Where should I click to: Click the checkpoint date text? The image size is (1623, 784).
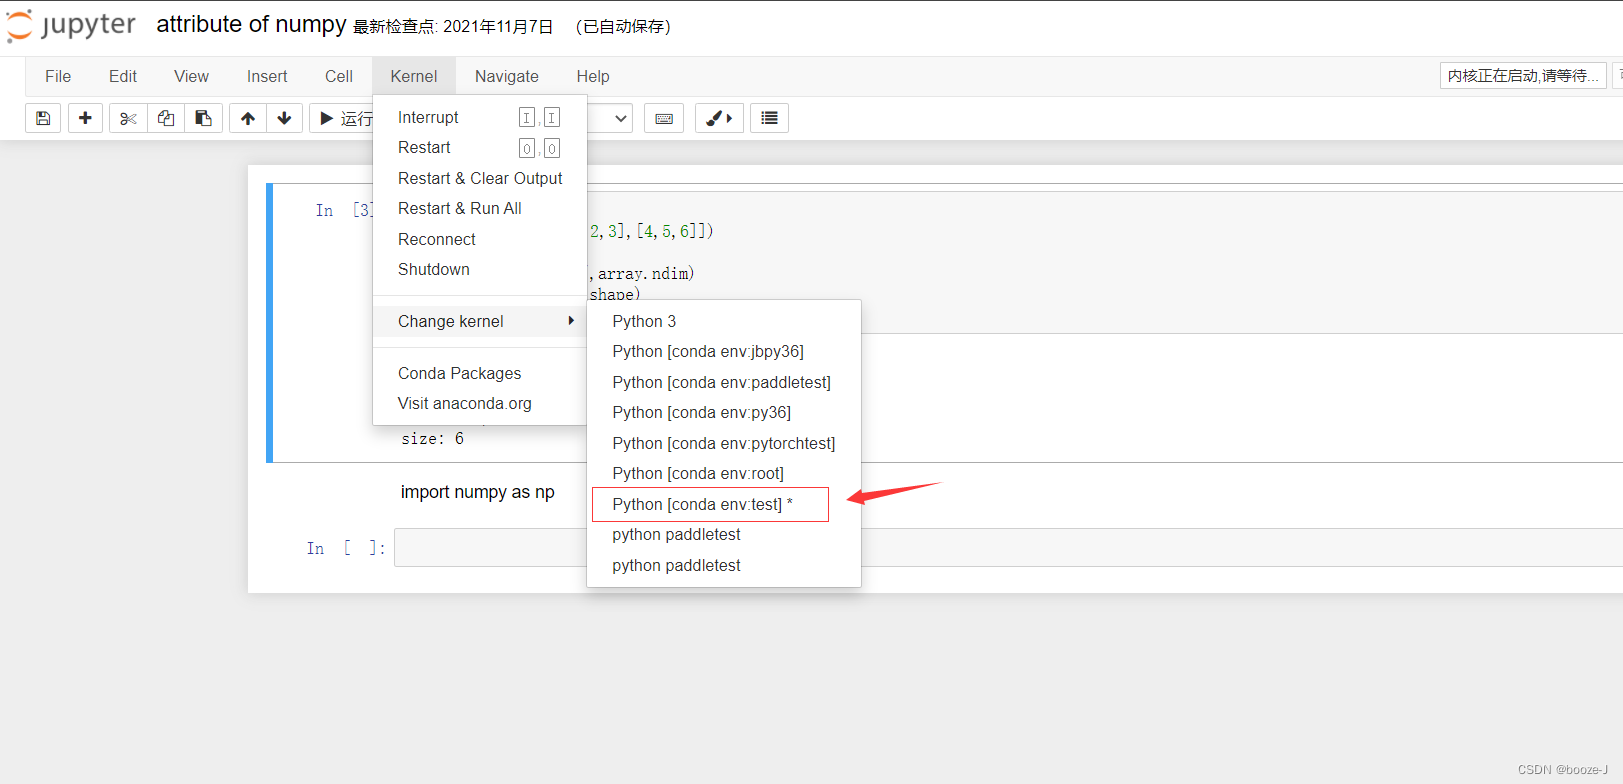tap(453, 27)
